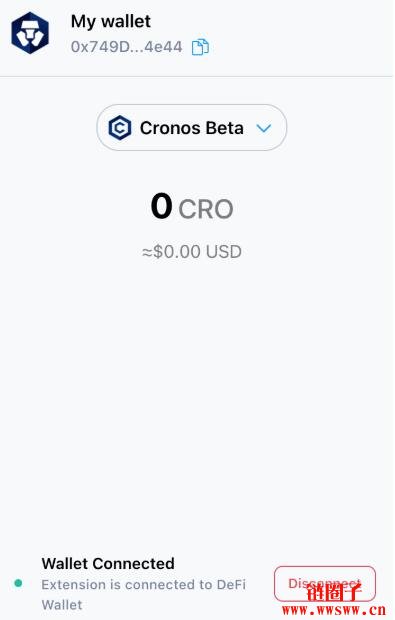The height and width of the screenshot is (620, 395).
Task: Click the red Chinese watermark logo
Action: (335, 591)
